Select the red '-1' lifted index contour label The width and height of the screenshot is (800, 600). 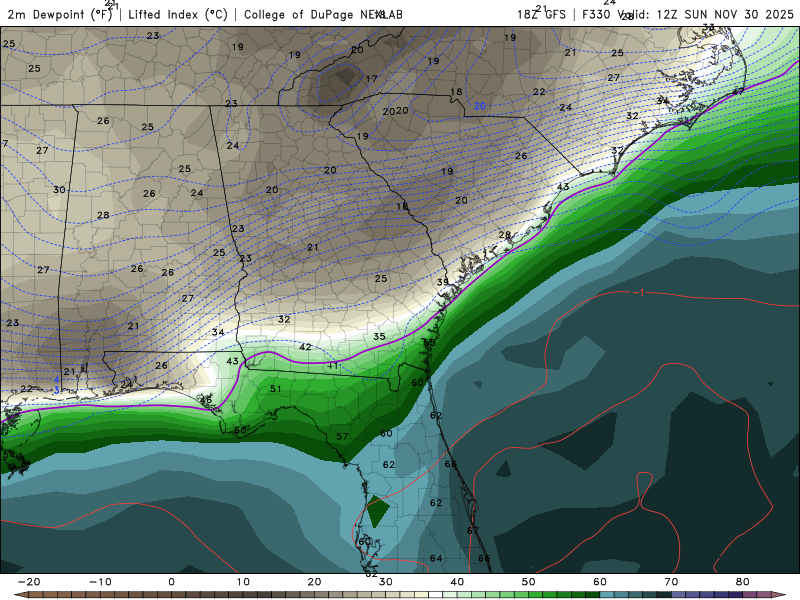[638, 292]
